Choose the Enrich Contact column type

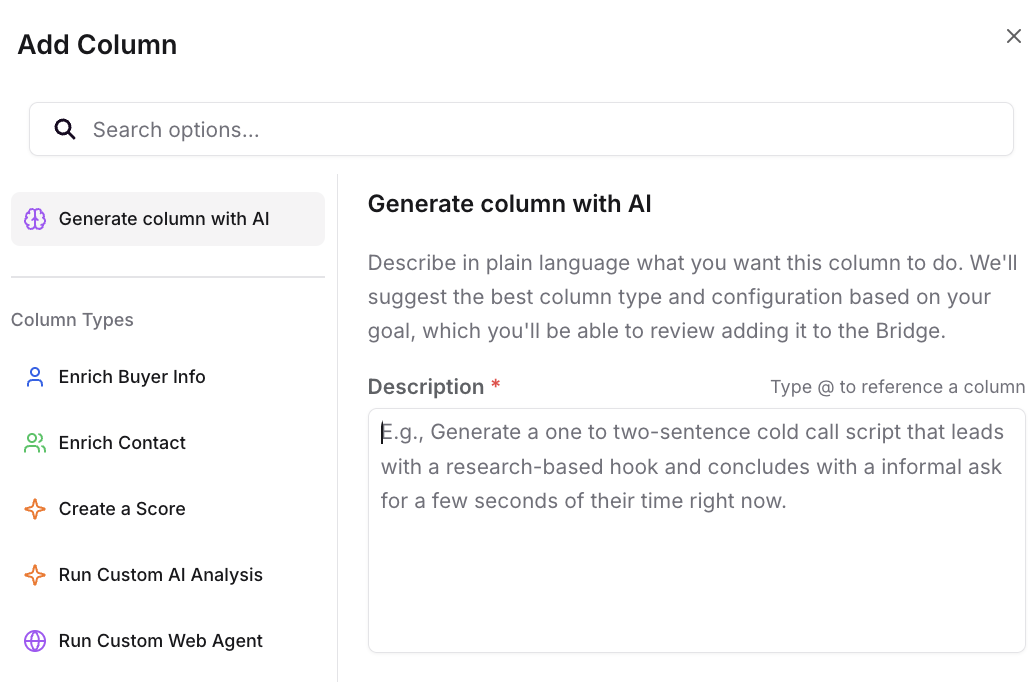click(122, 443)
